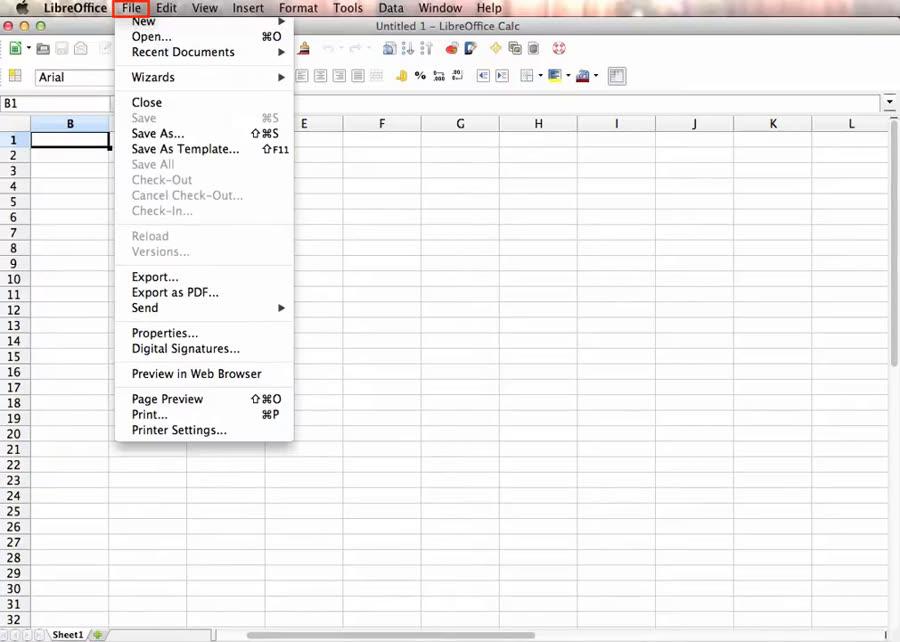Expand the formula bar arrow
The width and height of the screenshot is (900, 642).
click(890, 102)
